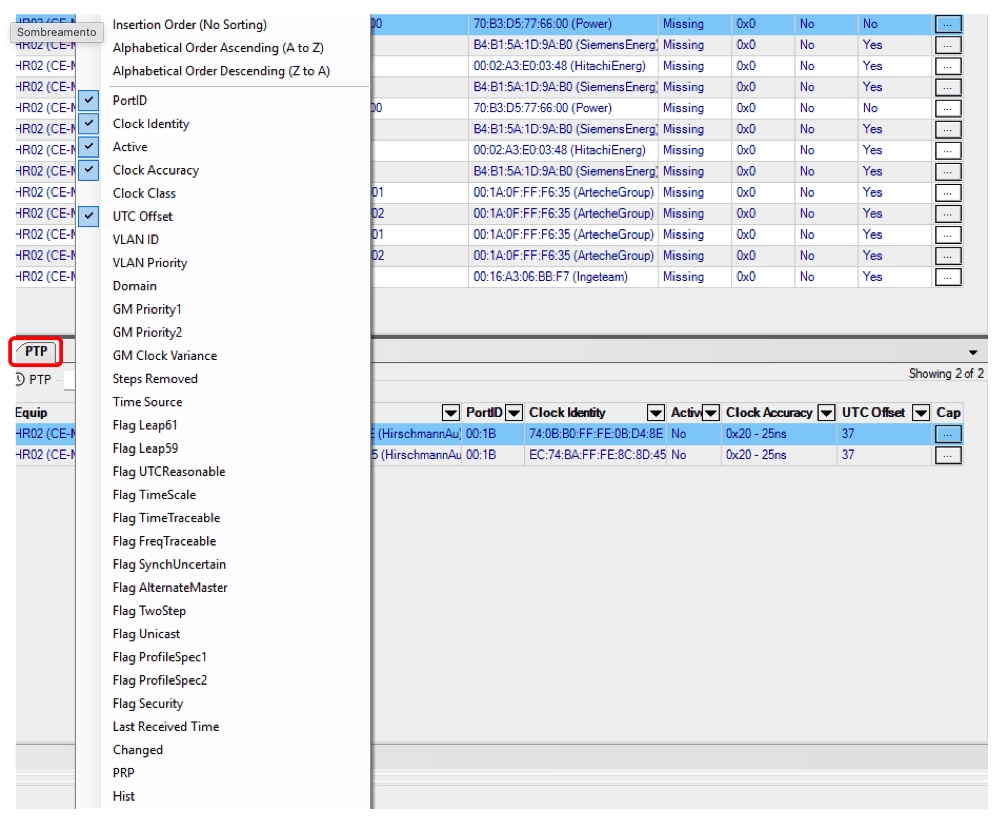Click the clock icon beside the PTP label
Screen dimensions: 1000x818
point(20,380)
